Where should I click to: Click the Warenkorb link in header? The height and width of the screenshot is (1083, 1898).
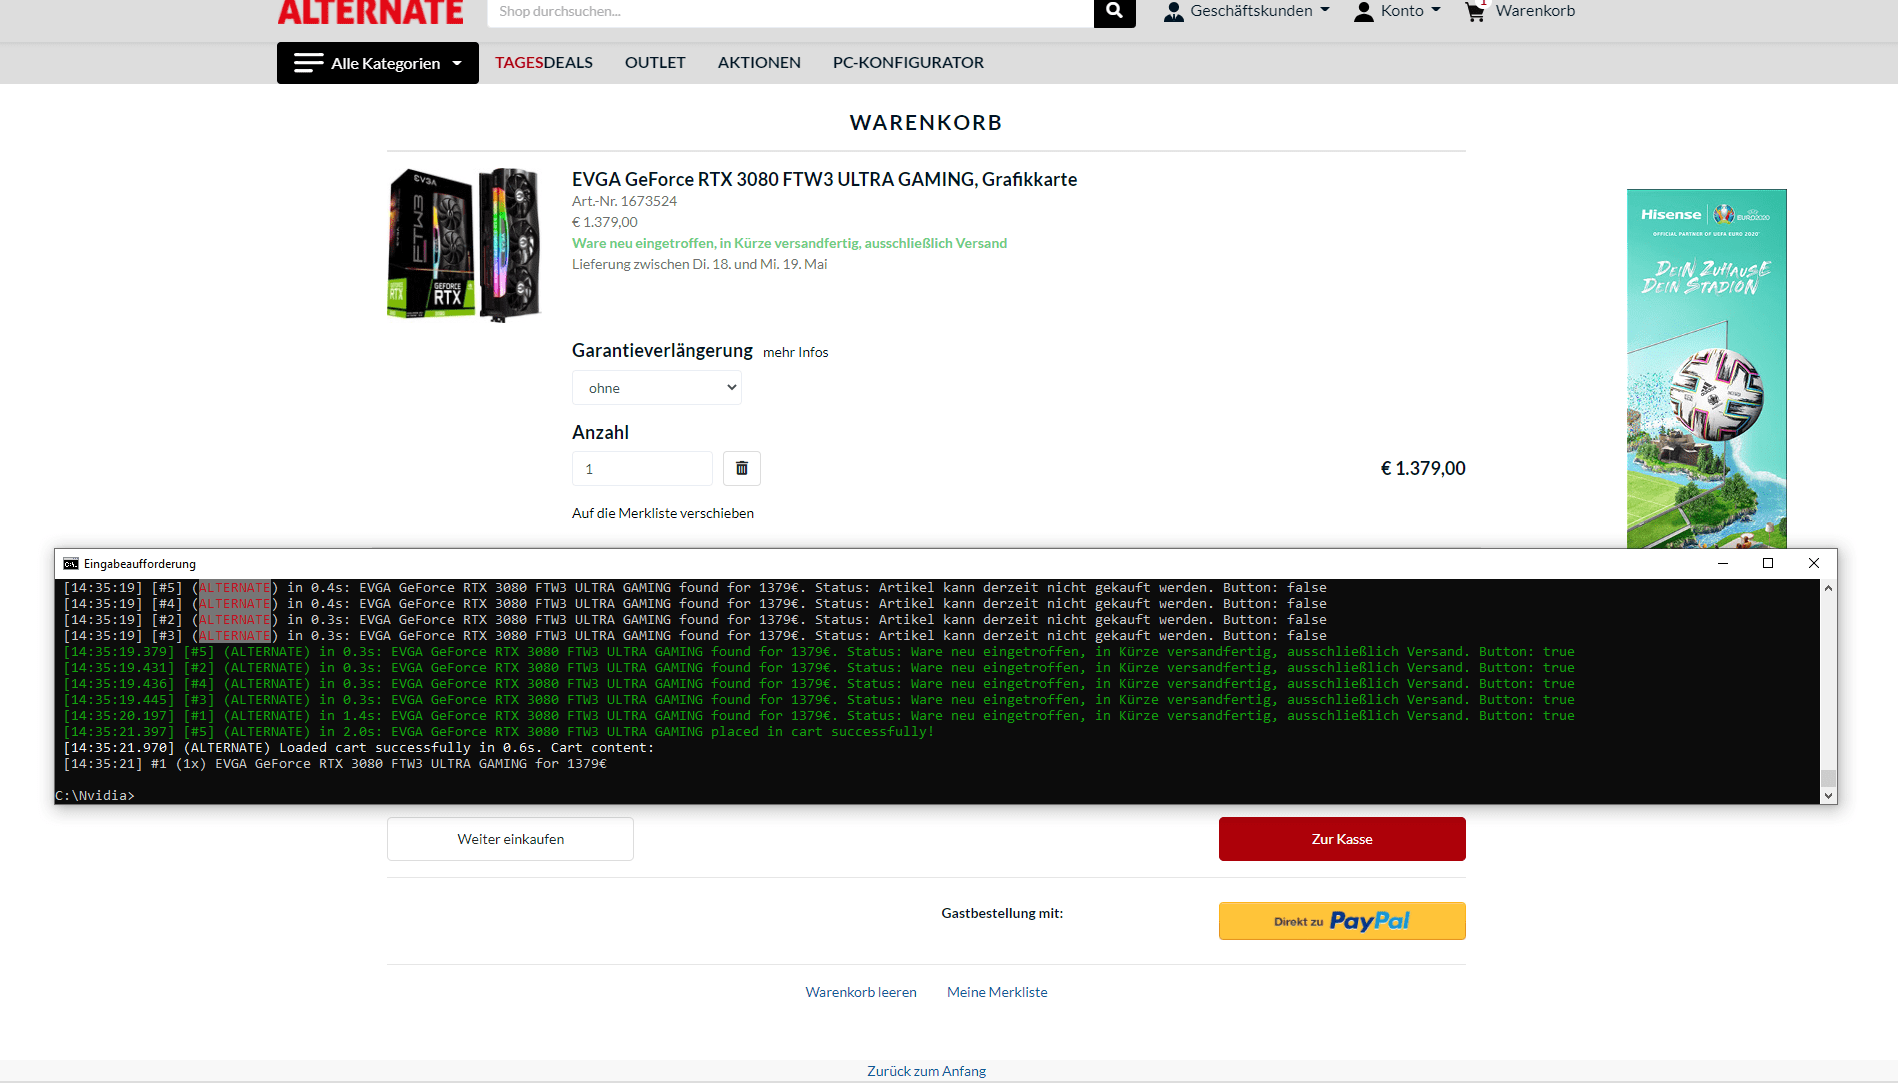click(1535, 11)
